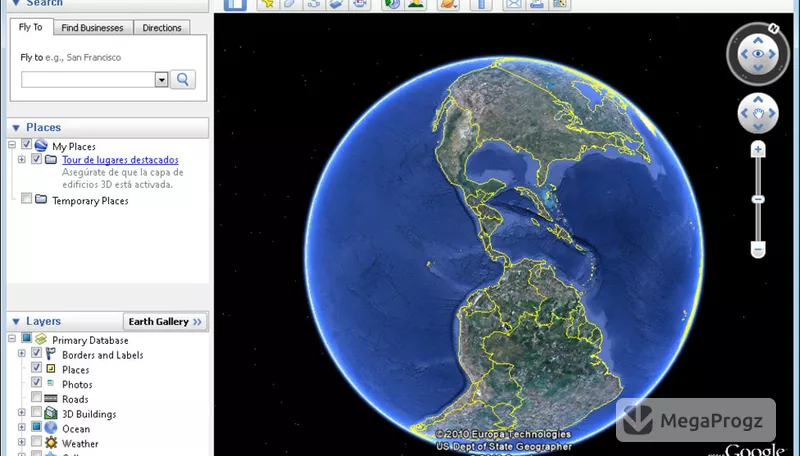This screenshot has width=800, height=456.
Task: Uncheck the Places layer checkbox
Action: [36, 367]
